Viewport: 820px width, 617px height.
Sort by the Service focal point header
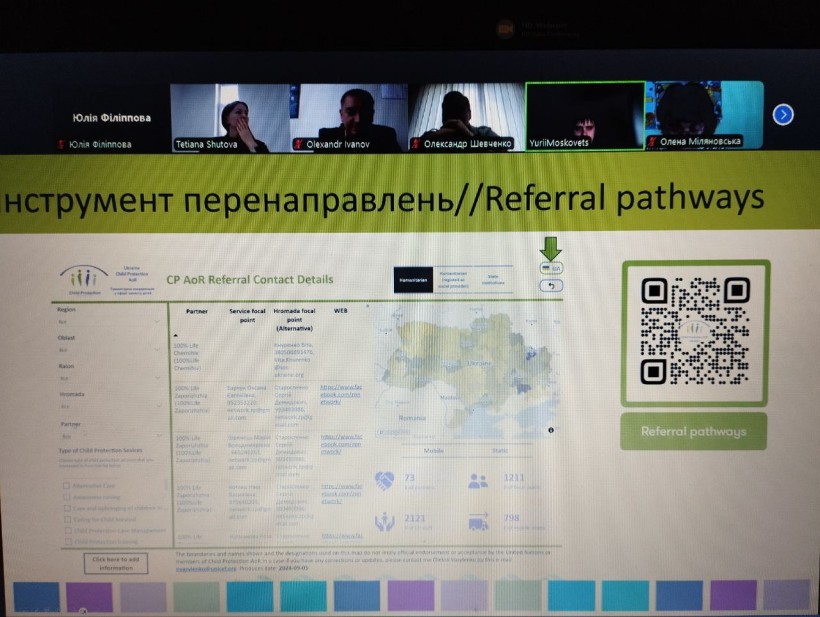pos(247,315)
